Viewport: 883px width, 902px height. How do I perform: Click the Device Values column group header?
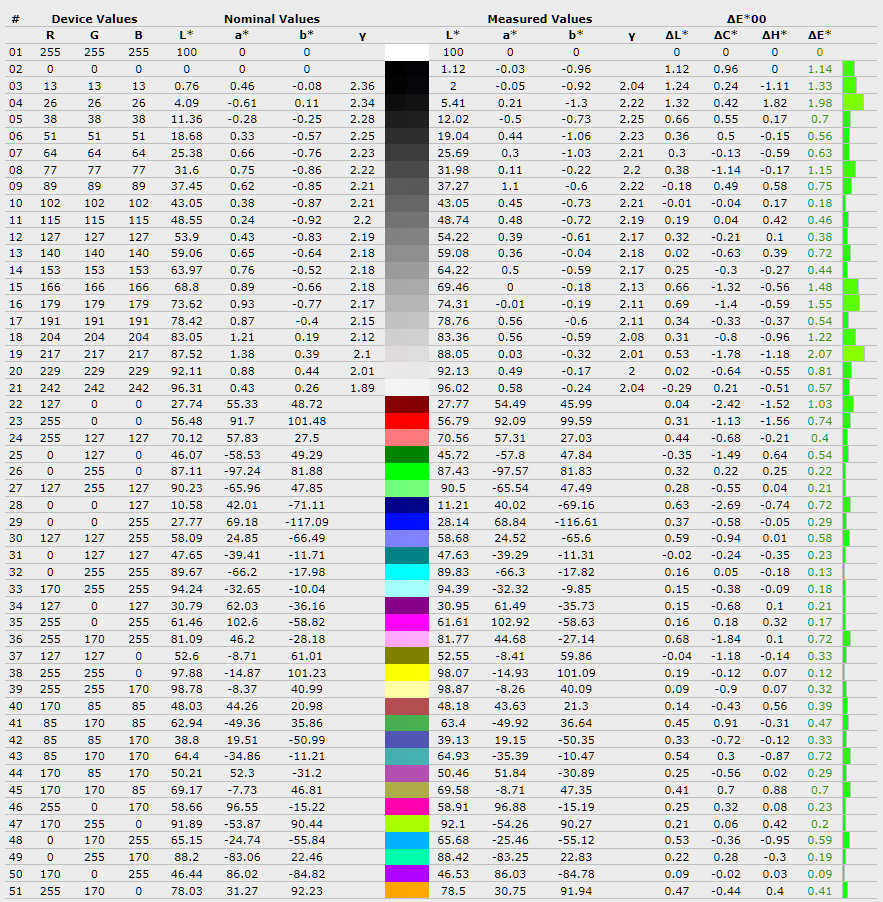click(x=94, y=19)
